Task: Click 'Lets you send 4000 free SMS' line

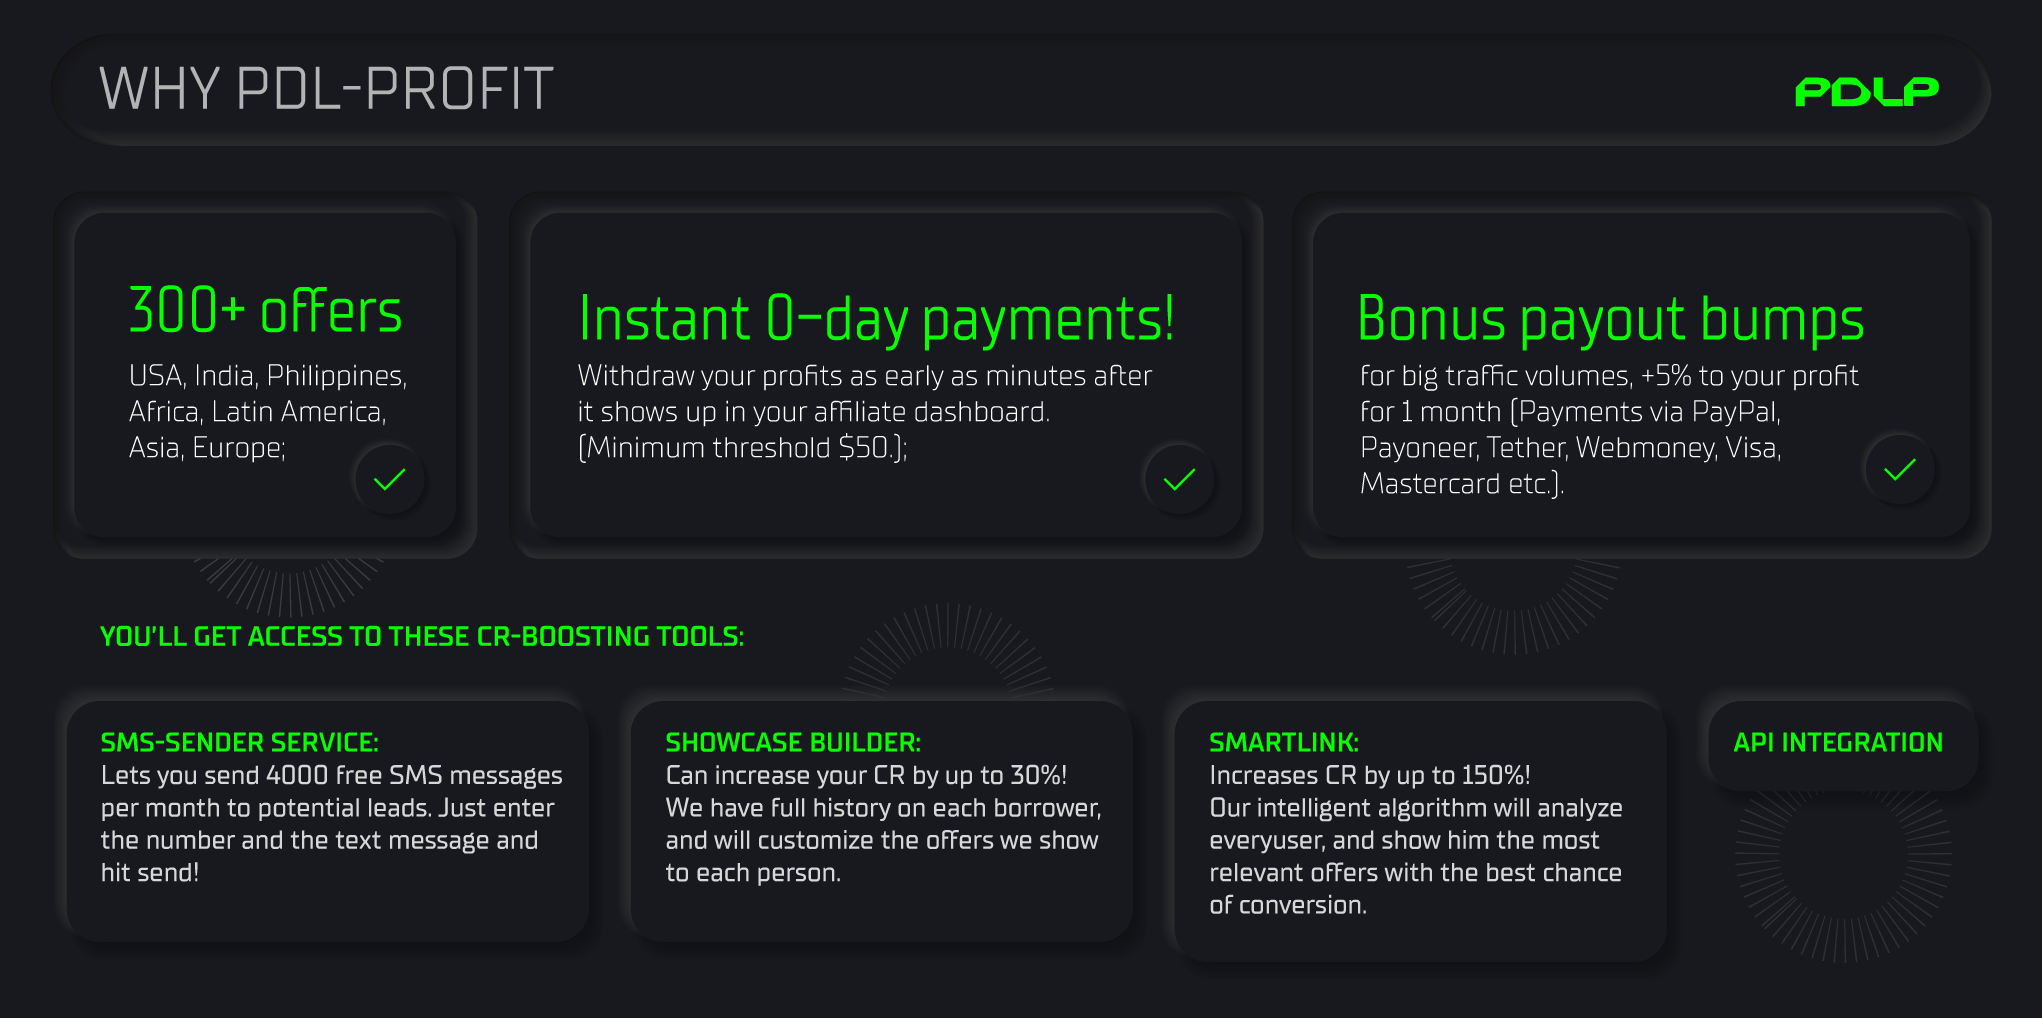Action: 331,776
